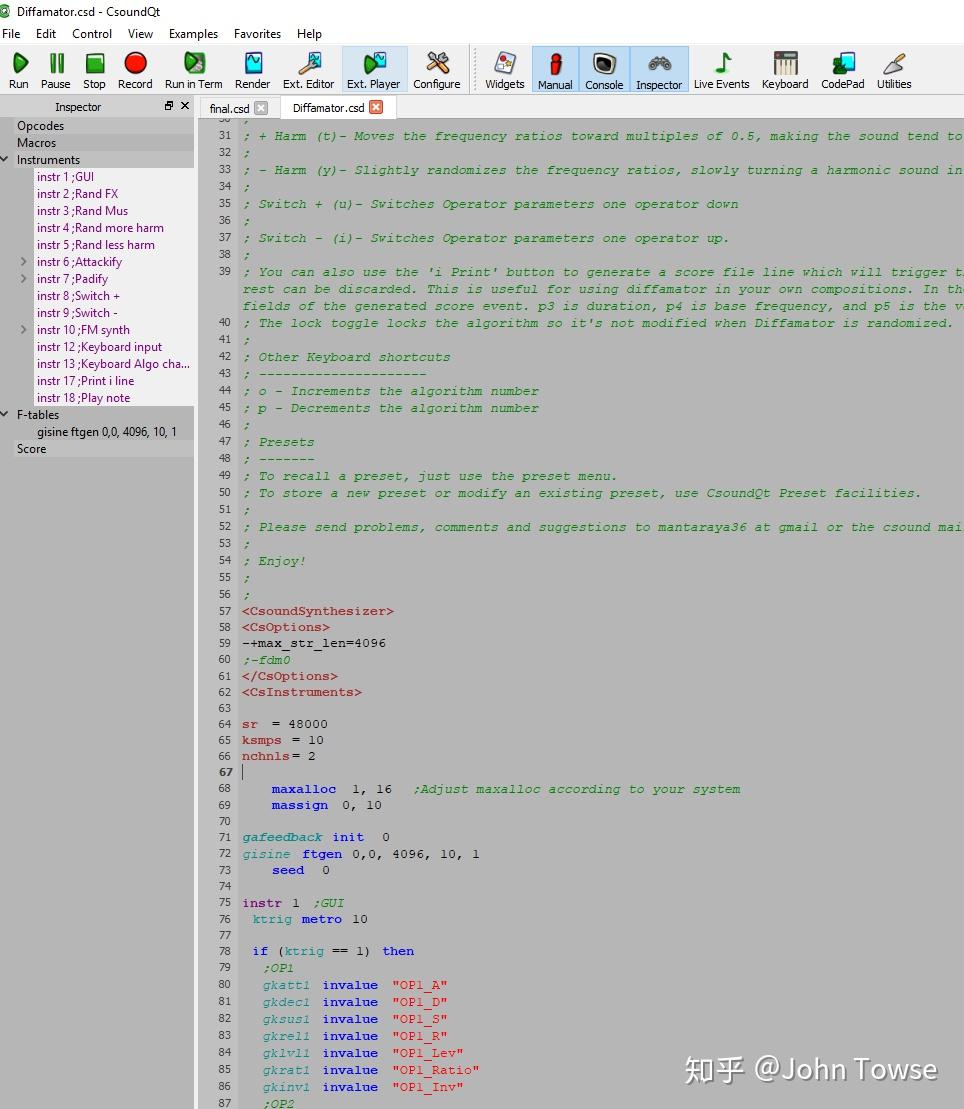Close the Diffamator.csd tab
This screenshot has width=964, height=1109.
pos(376,107)
